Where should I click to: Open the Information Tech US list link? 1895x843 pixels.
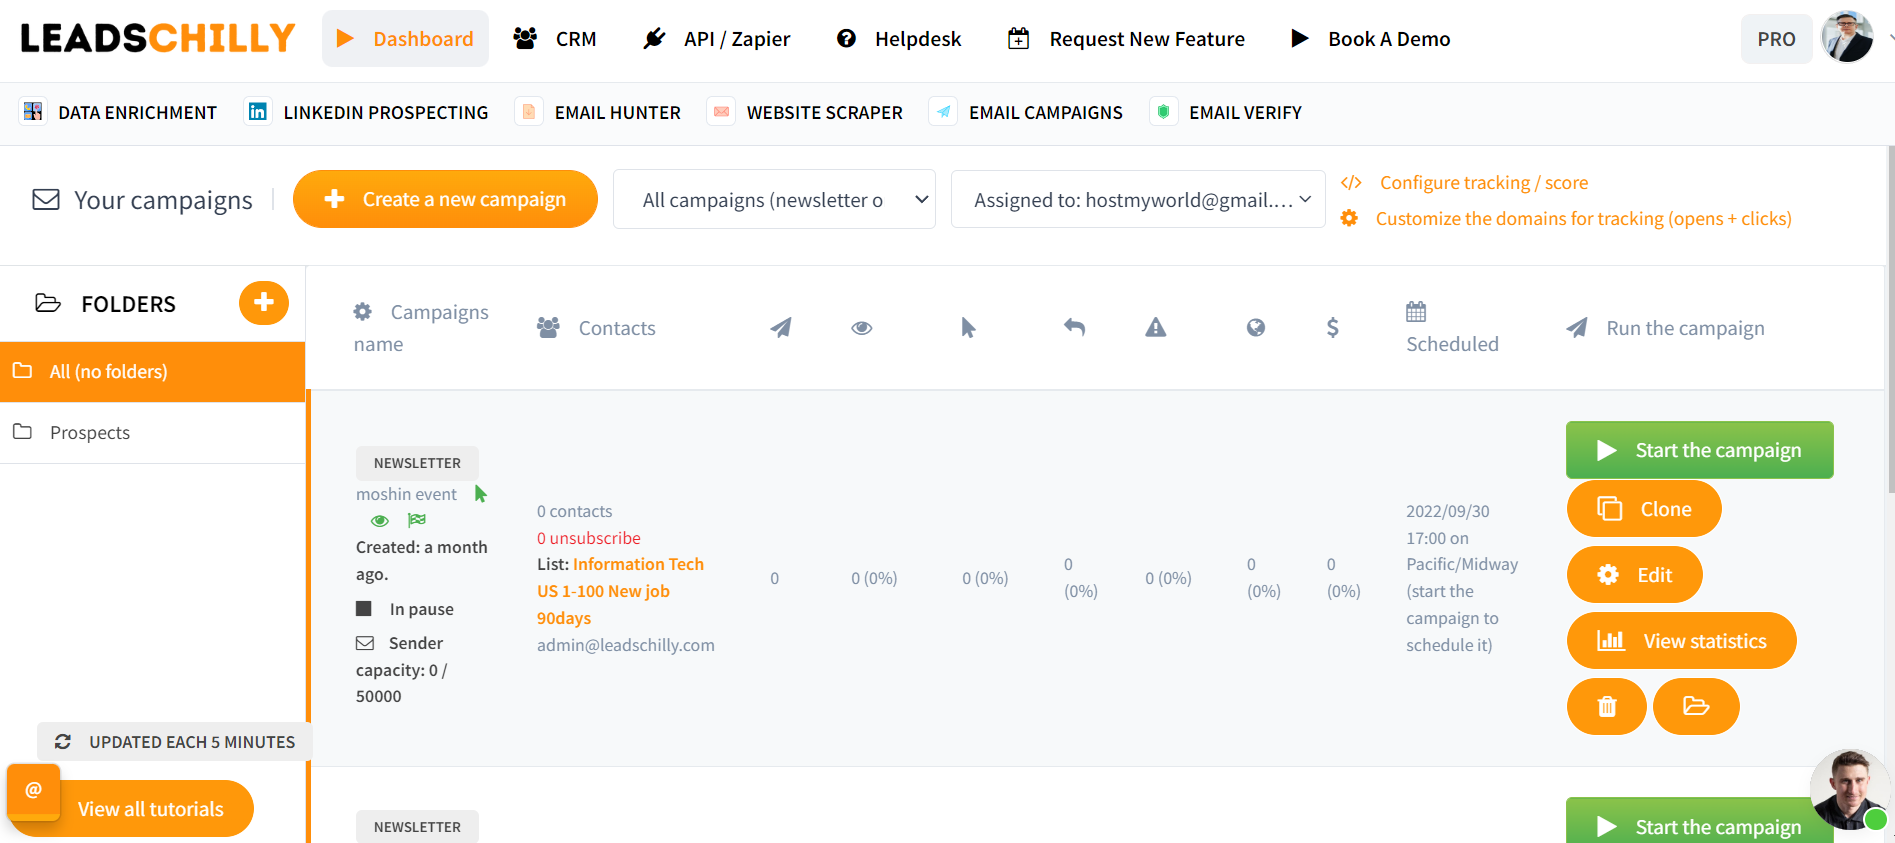pyautogui.click(x=620, y=591)
